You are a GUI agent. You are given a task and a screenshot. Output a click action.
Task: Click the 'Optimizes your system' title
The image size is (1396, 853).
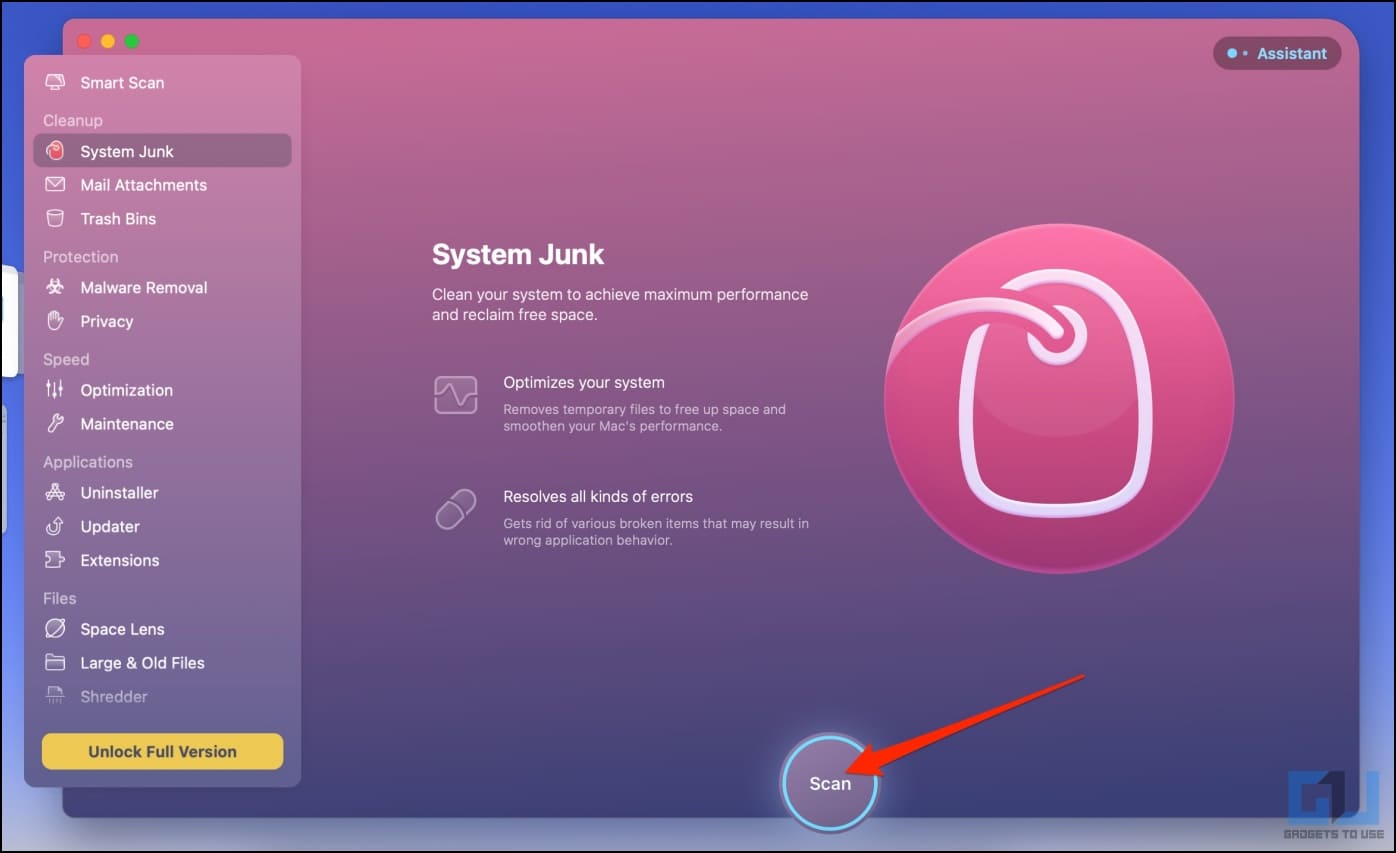(584, 383)
